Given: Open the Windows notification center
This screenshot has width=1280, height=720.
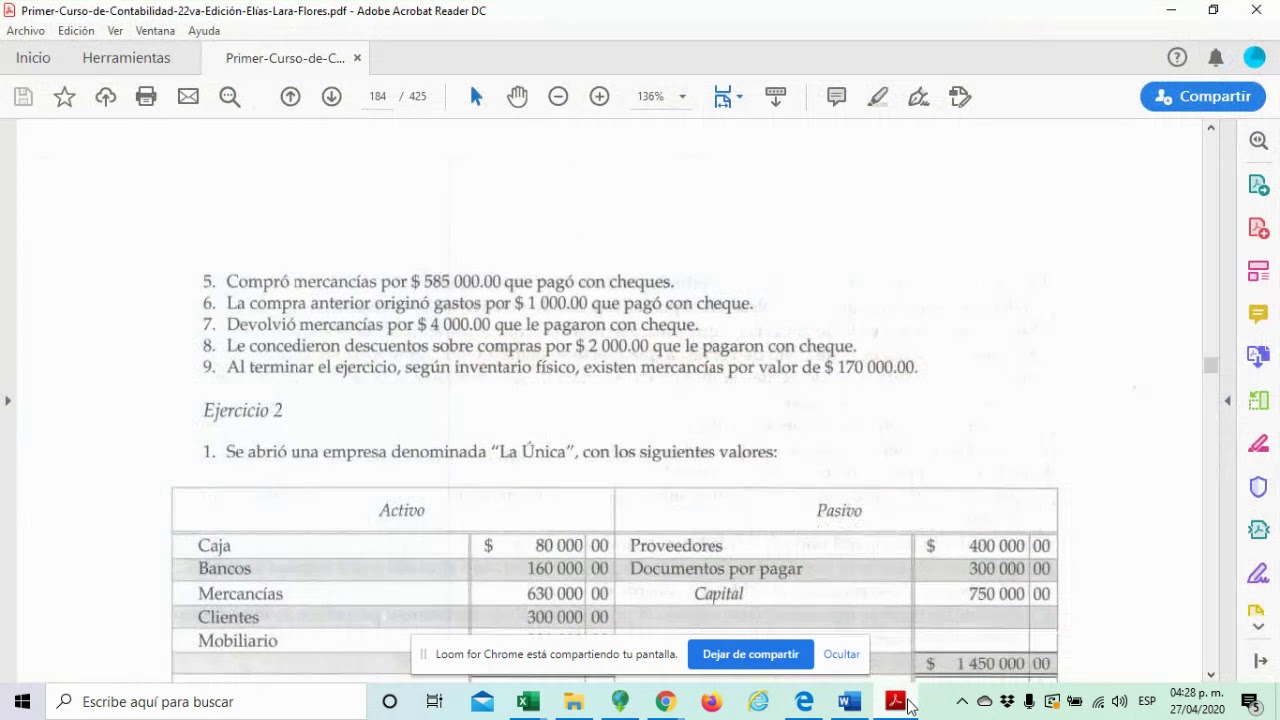Looking at the screenshot, I should point(1250,702).
